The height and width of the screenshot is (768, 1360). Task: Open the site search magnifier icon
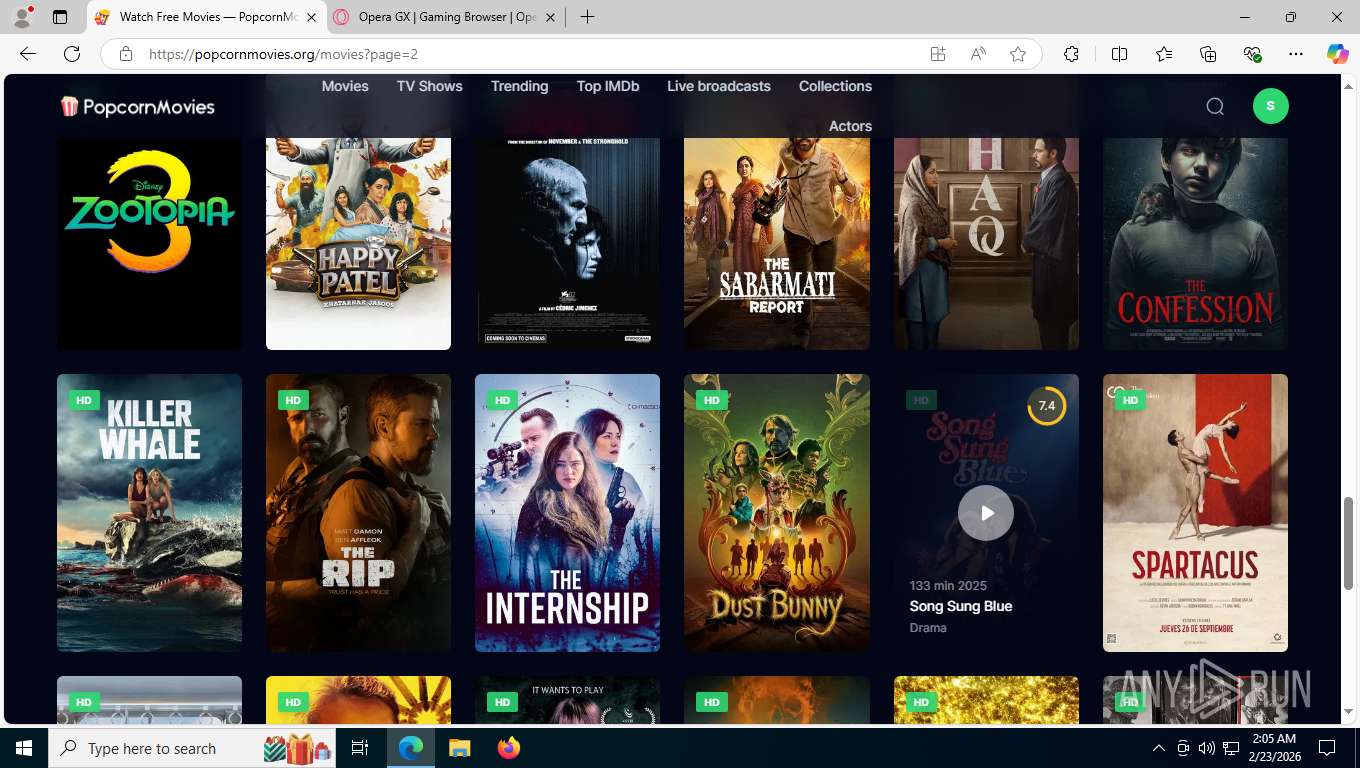[1215, 106]
